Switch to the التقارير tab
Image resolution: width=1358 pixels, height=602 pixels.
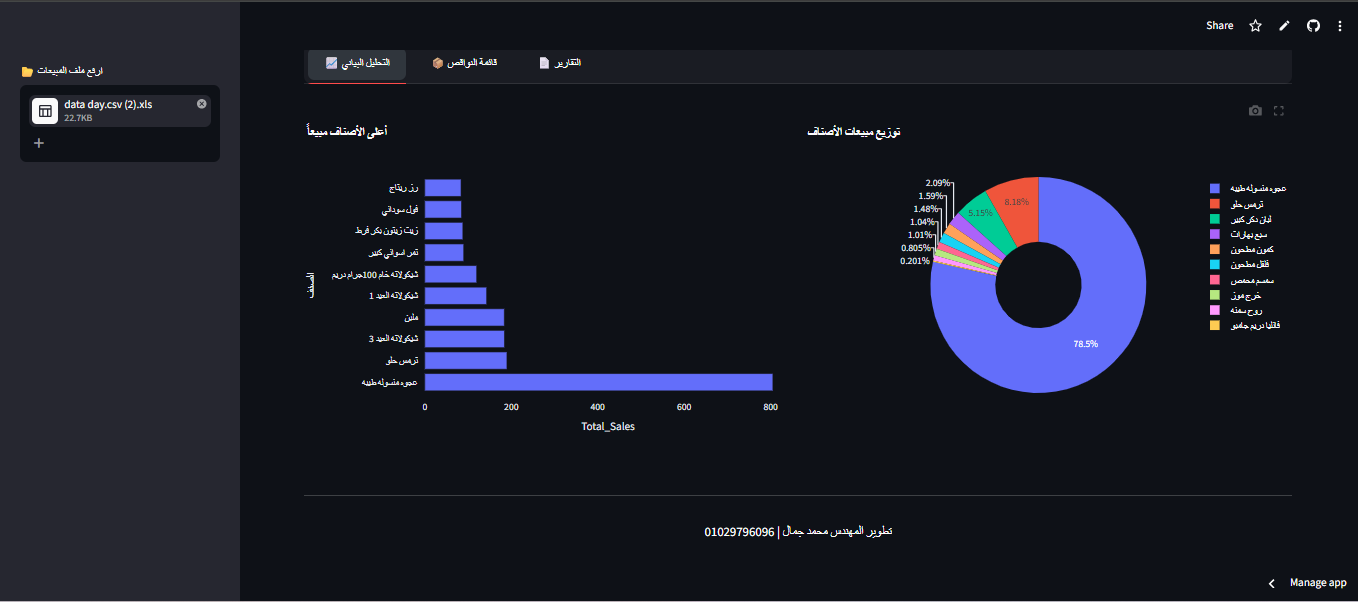560,63
